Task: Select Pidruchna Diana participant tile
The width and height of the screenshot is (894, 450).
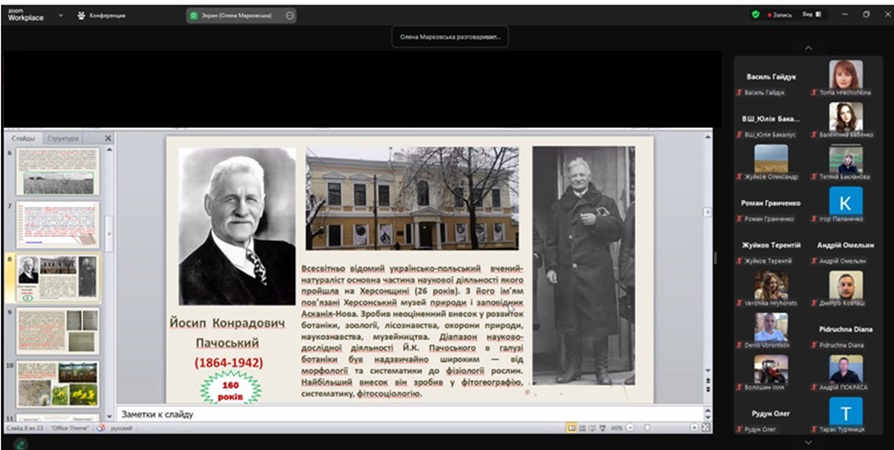Action: click(846, 330)
